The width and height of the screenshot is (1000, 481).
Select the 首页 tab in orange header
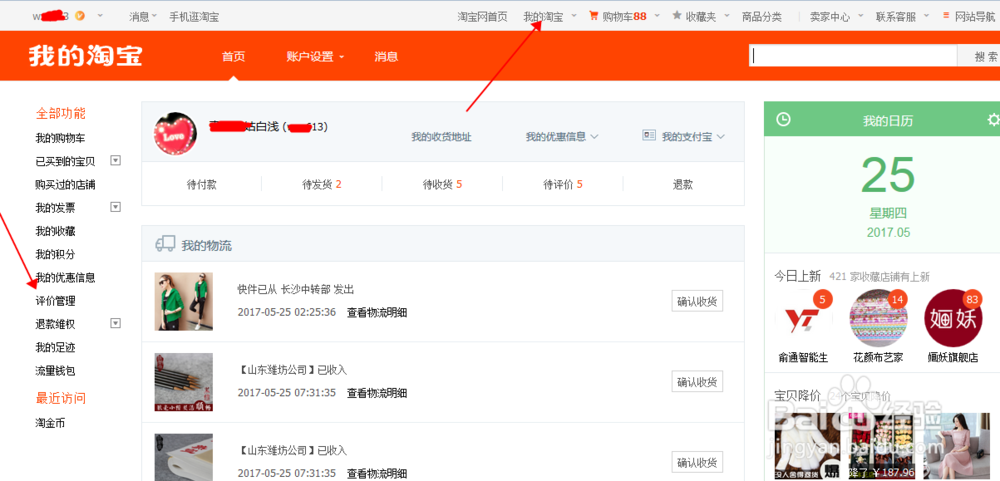coord(233,57)
